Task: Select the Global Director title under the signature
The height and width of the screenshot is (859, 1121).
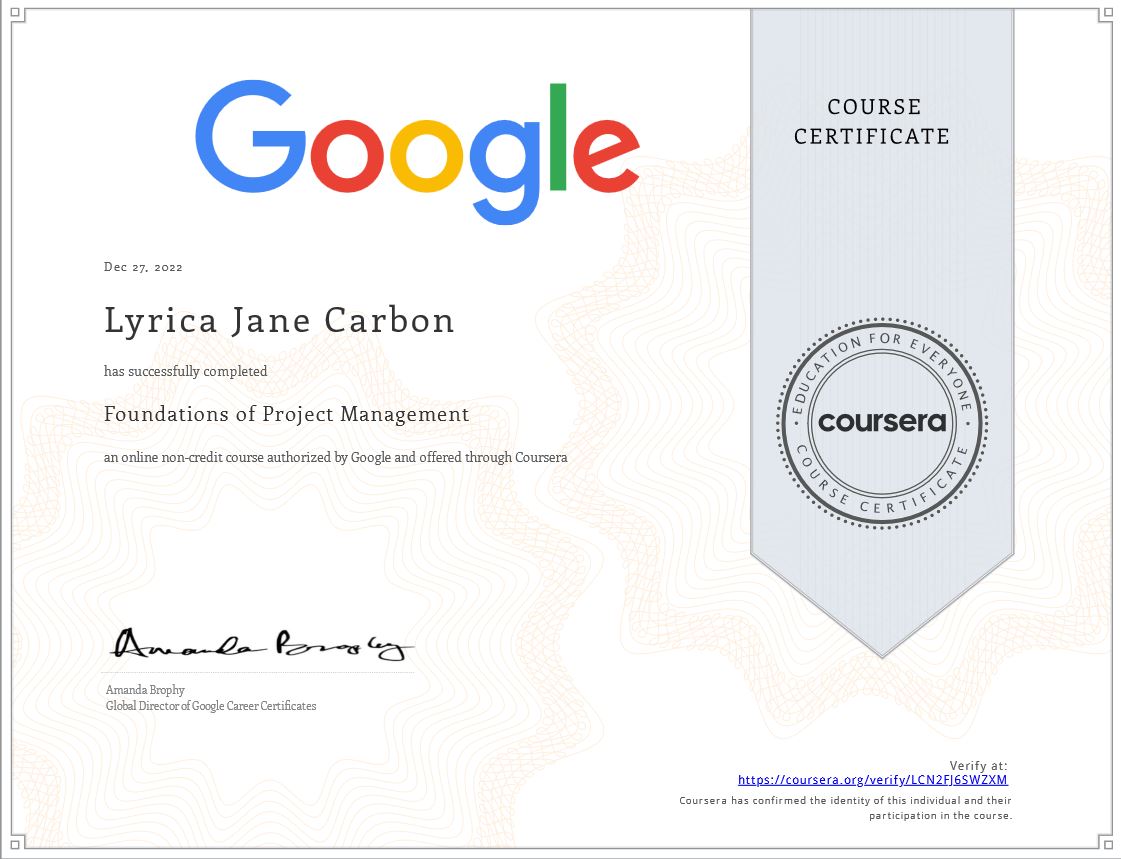Action: (x=210, y=706)
